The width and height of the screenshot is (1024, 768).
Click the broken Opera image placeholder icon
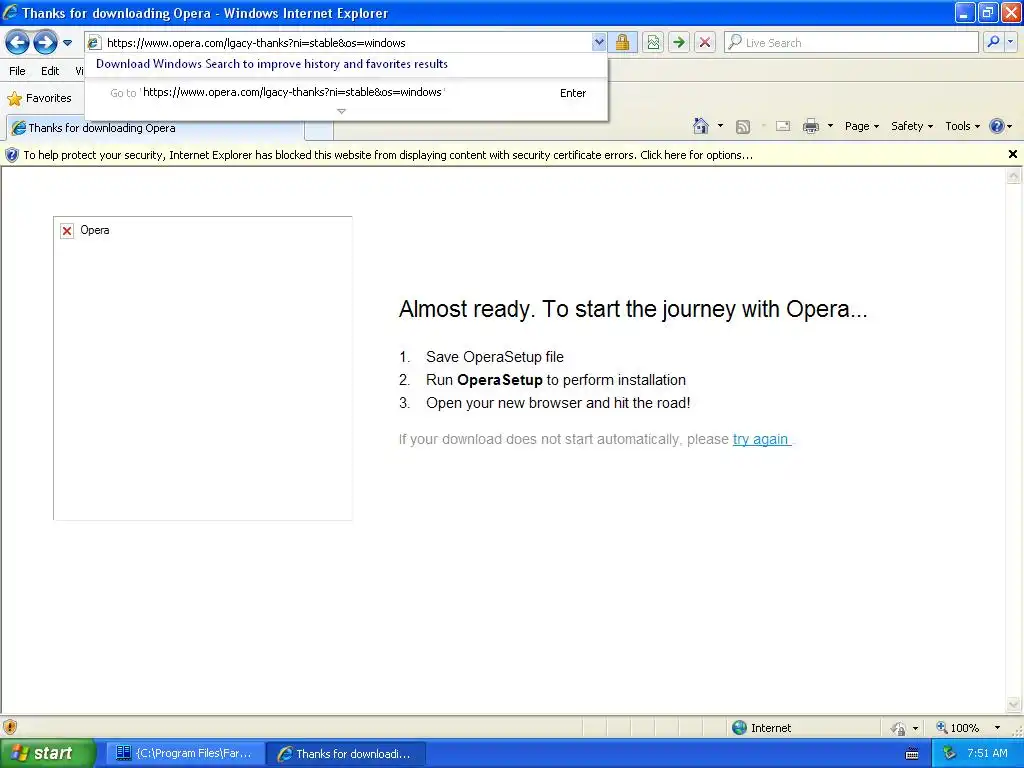67,231
